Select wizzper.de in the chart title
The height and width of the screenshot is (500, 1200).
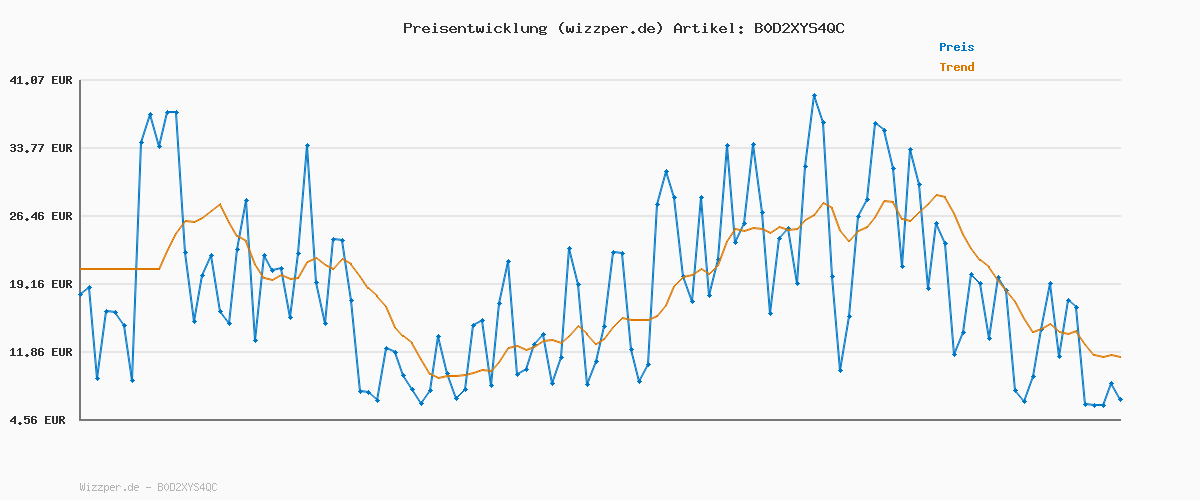point(609,28)
